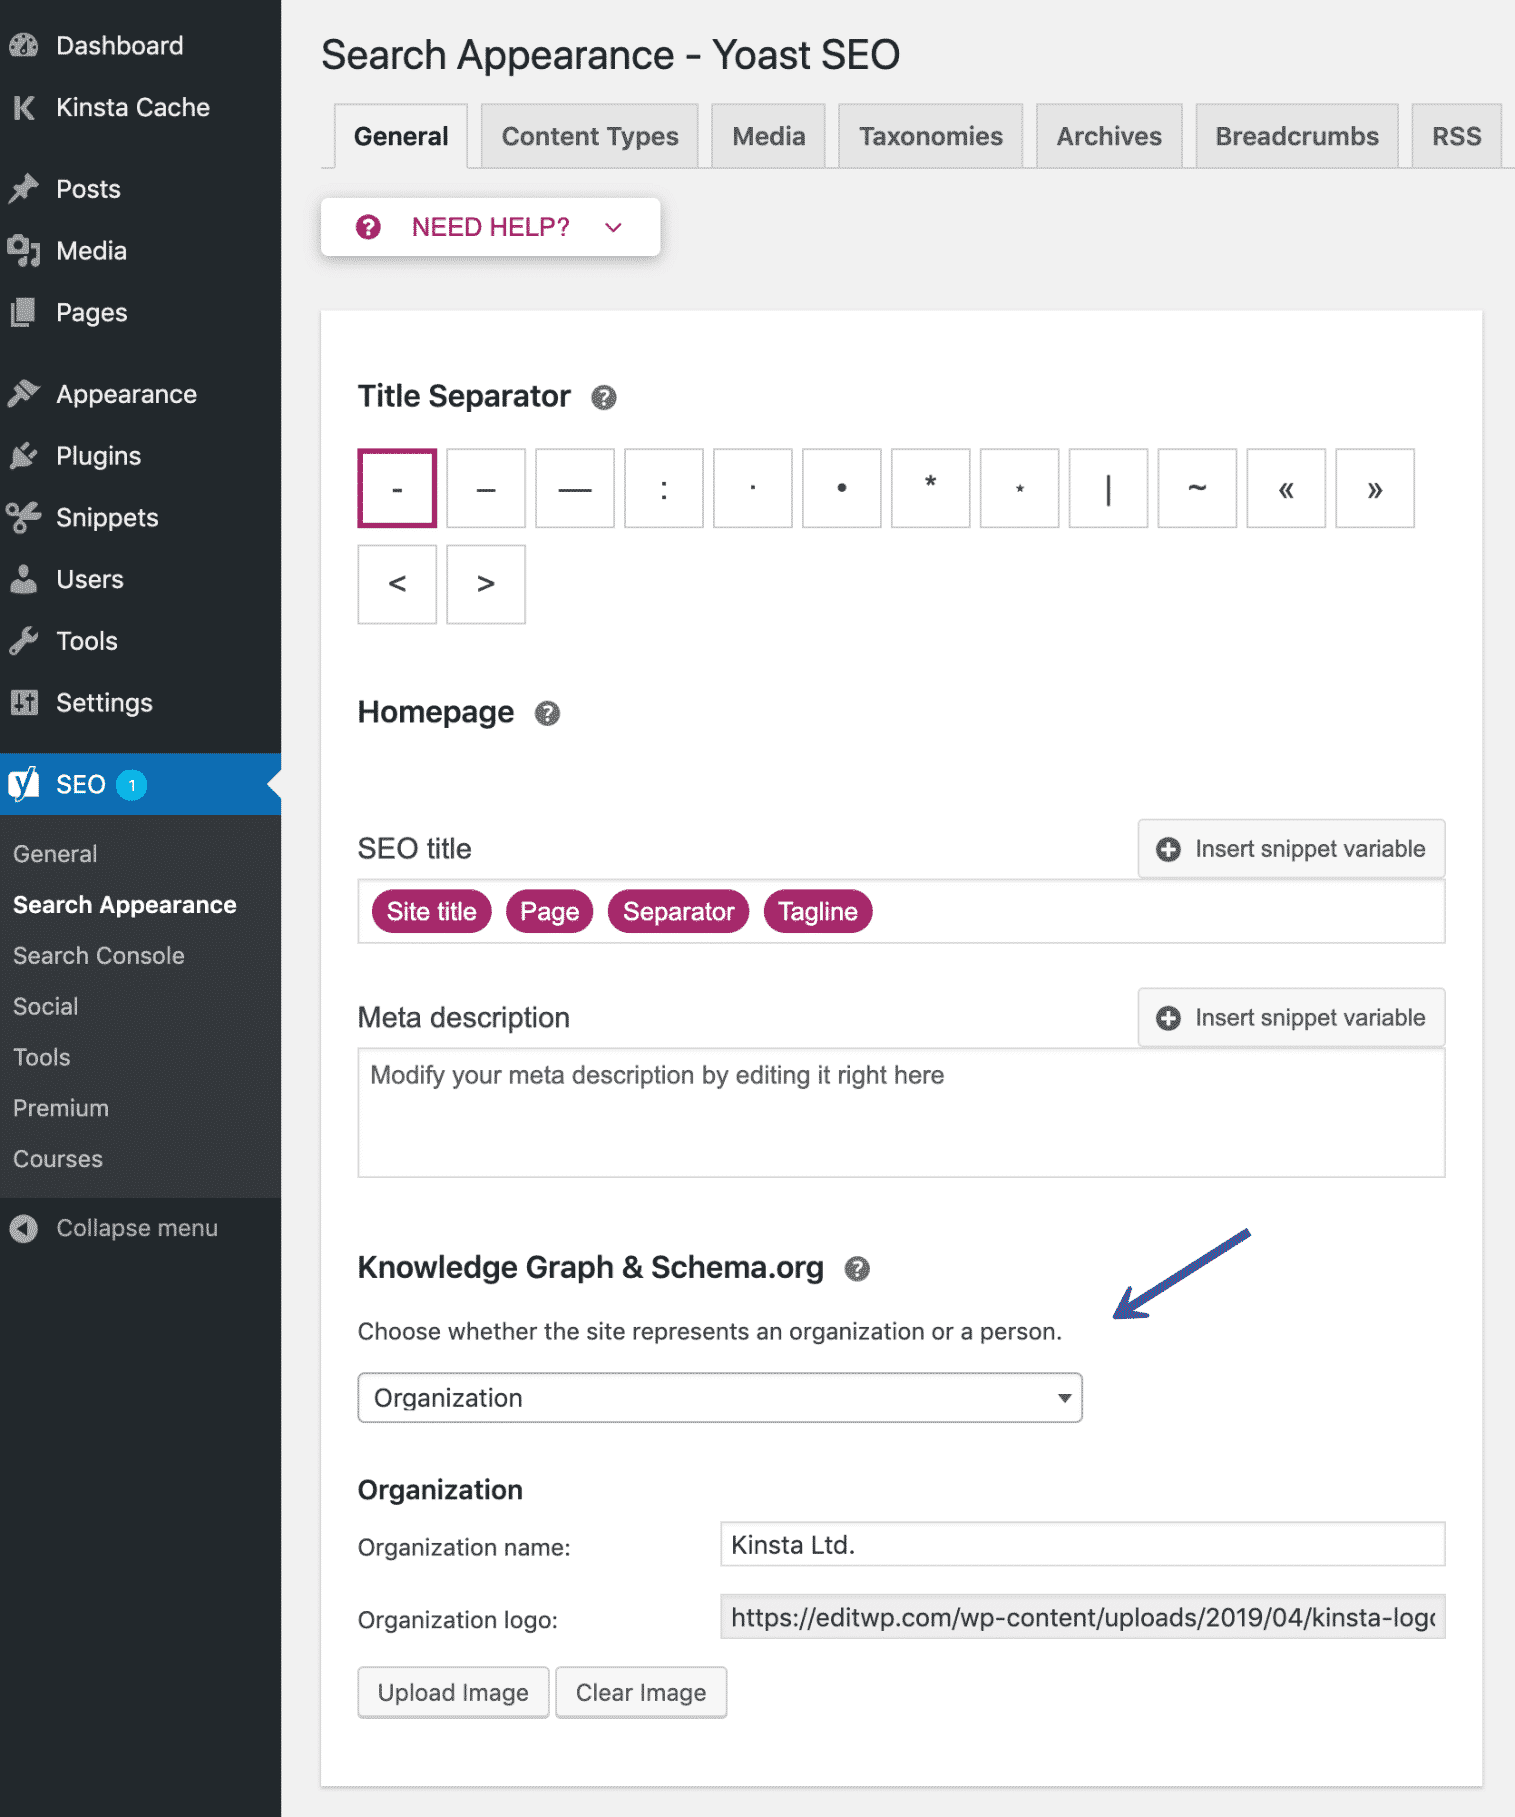The image size is (1515, 1817).
Task: Select the vertical bar title separator
Action: point(1108,489)
